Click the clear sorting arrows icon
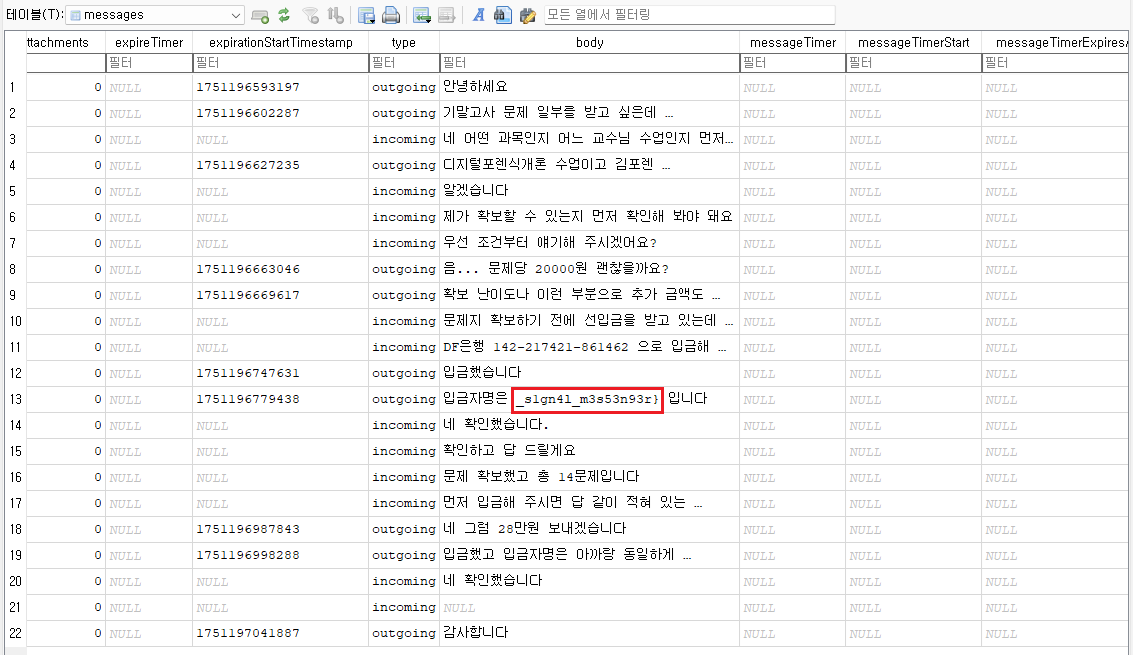1133x655 pixels. [x=335, y=15]
